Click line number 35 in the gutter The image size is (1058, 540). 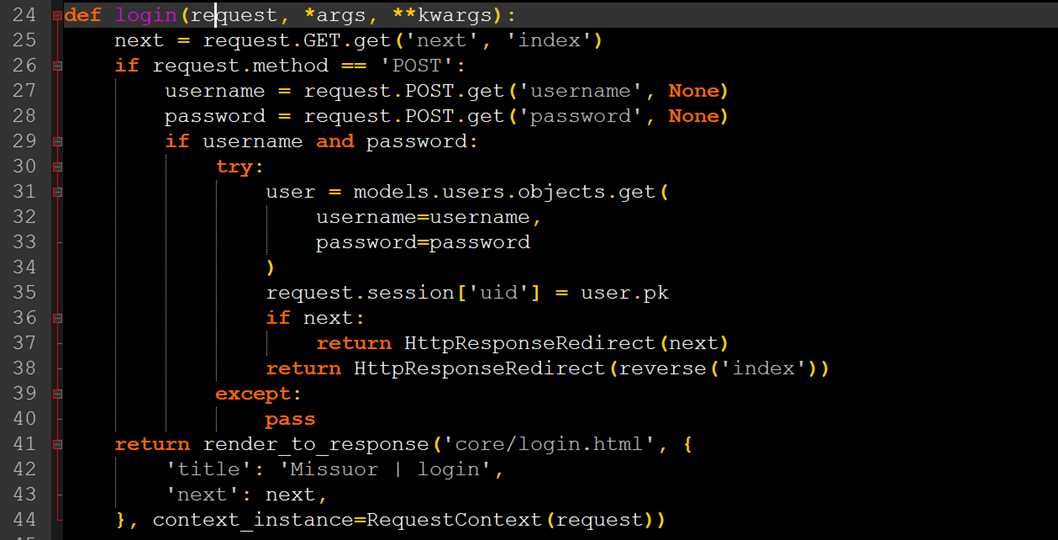click(x=24, y=293)
